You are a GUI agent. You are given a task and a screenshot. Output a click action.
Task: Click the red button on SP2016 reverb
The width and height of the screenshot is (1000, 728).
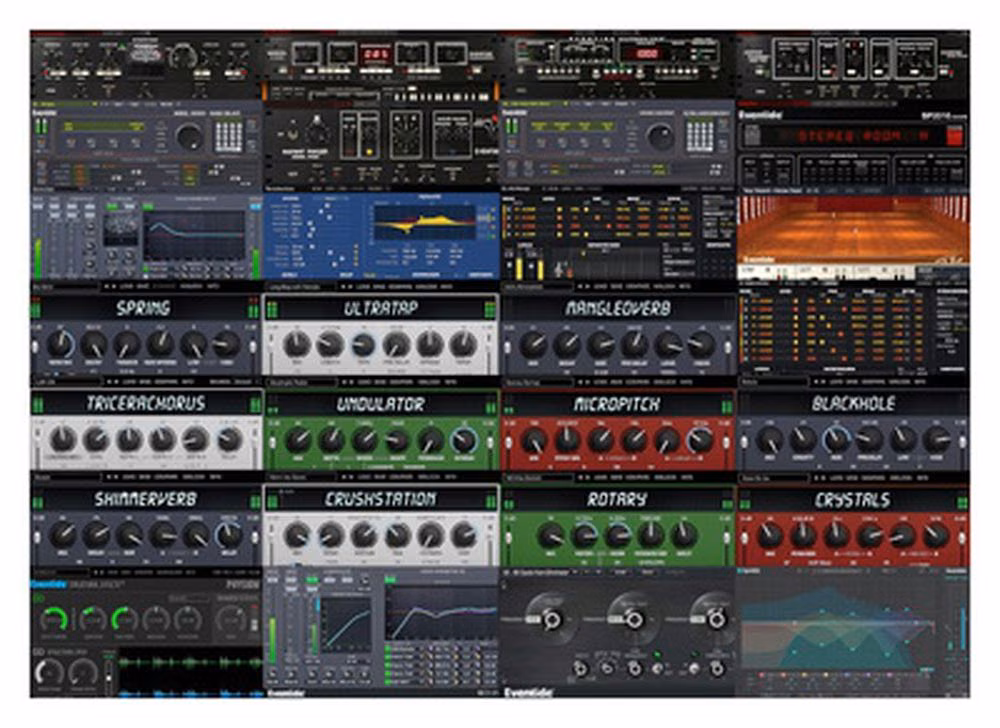coord(955,136)
